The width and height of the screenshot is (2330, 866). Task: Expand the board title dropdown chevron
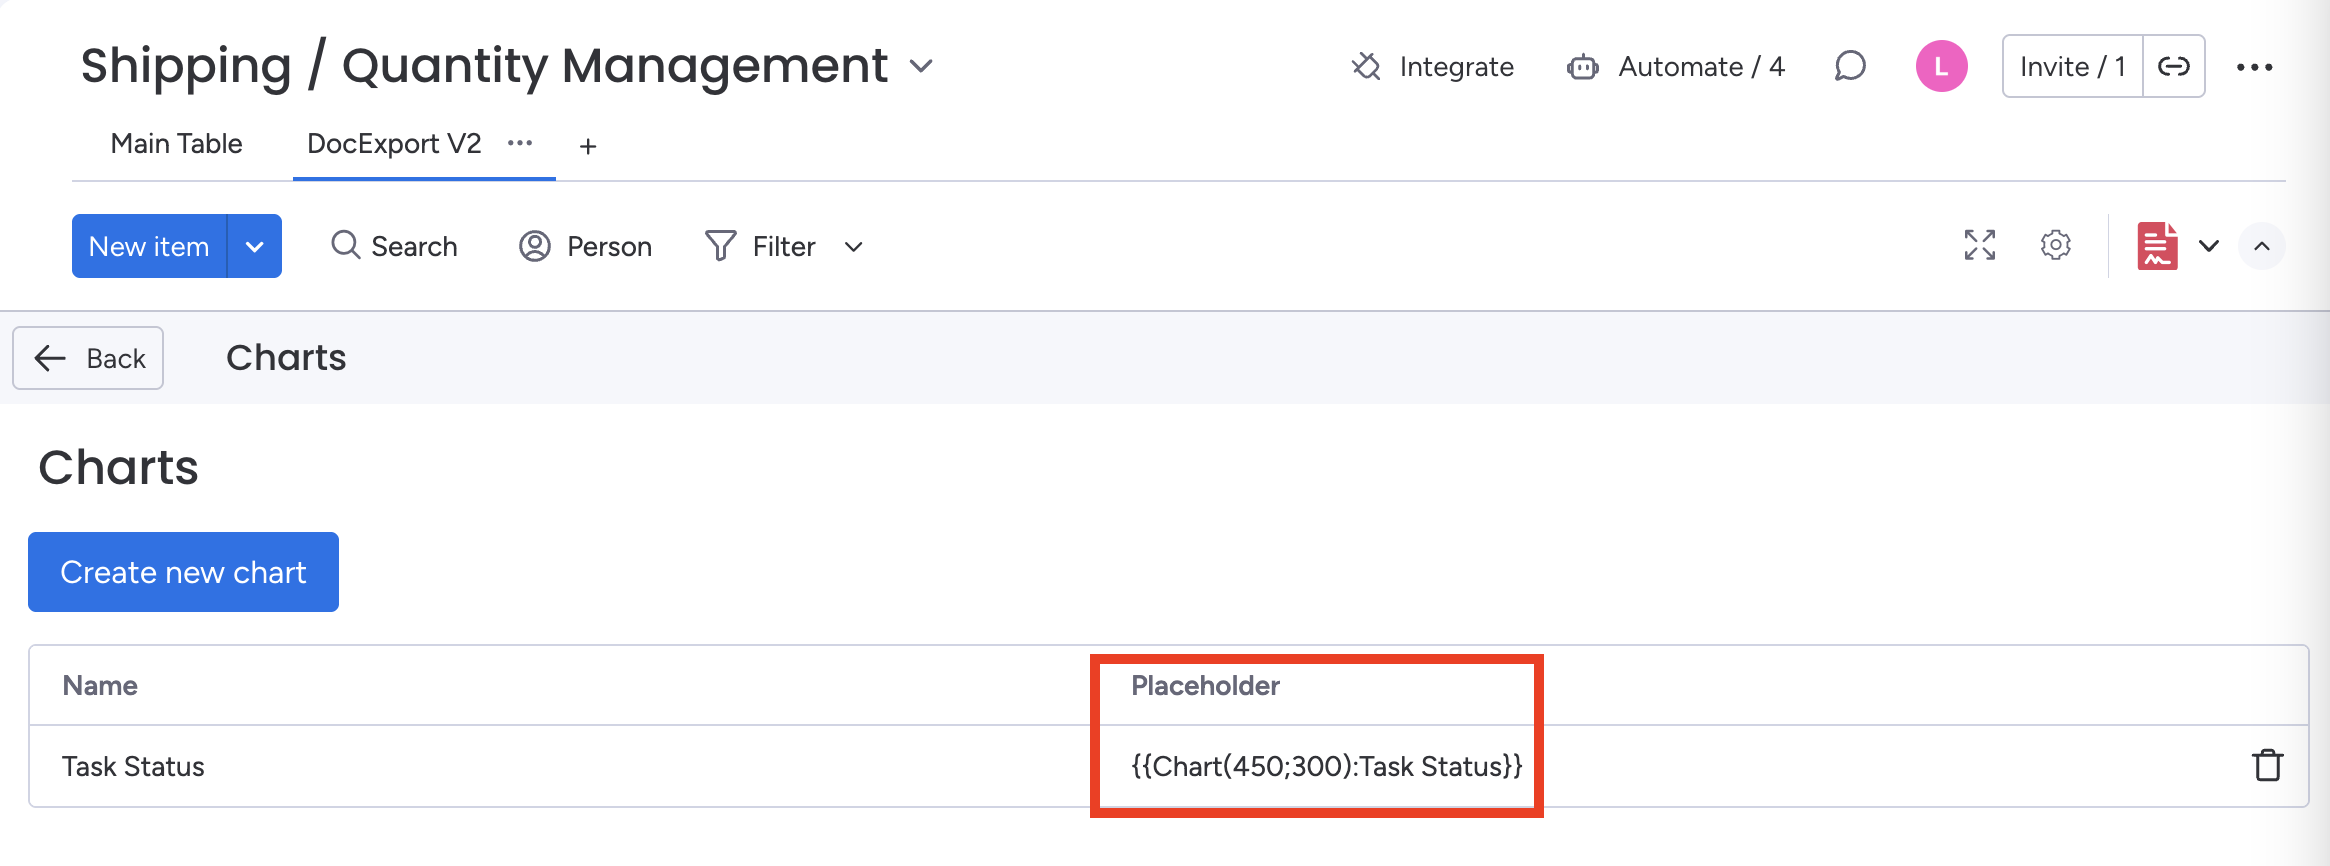pyautogui.click(x=921, y=67)
